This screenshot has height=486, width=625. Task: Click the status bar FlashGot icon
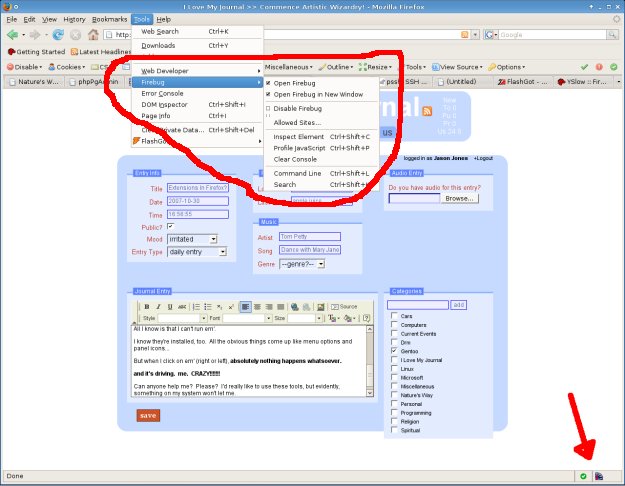tap(599, 476)
